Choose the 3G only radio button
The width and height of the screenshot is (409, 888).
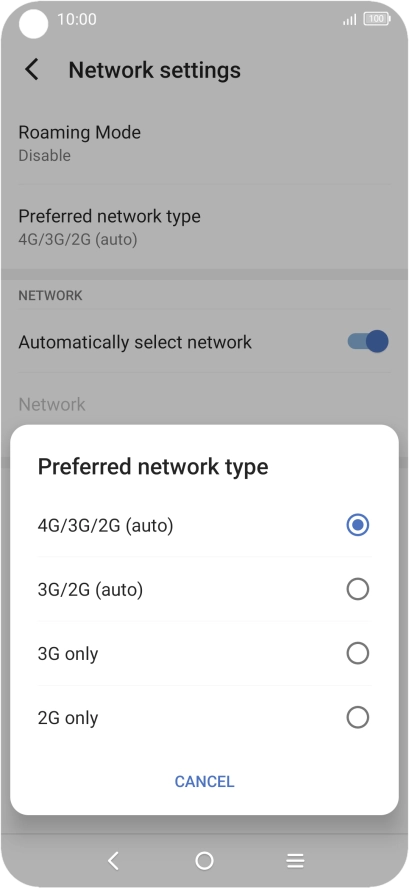click(357, 654)
